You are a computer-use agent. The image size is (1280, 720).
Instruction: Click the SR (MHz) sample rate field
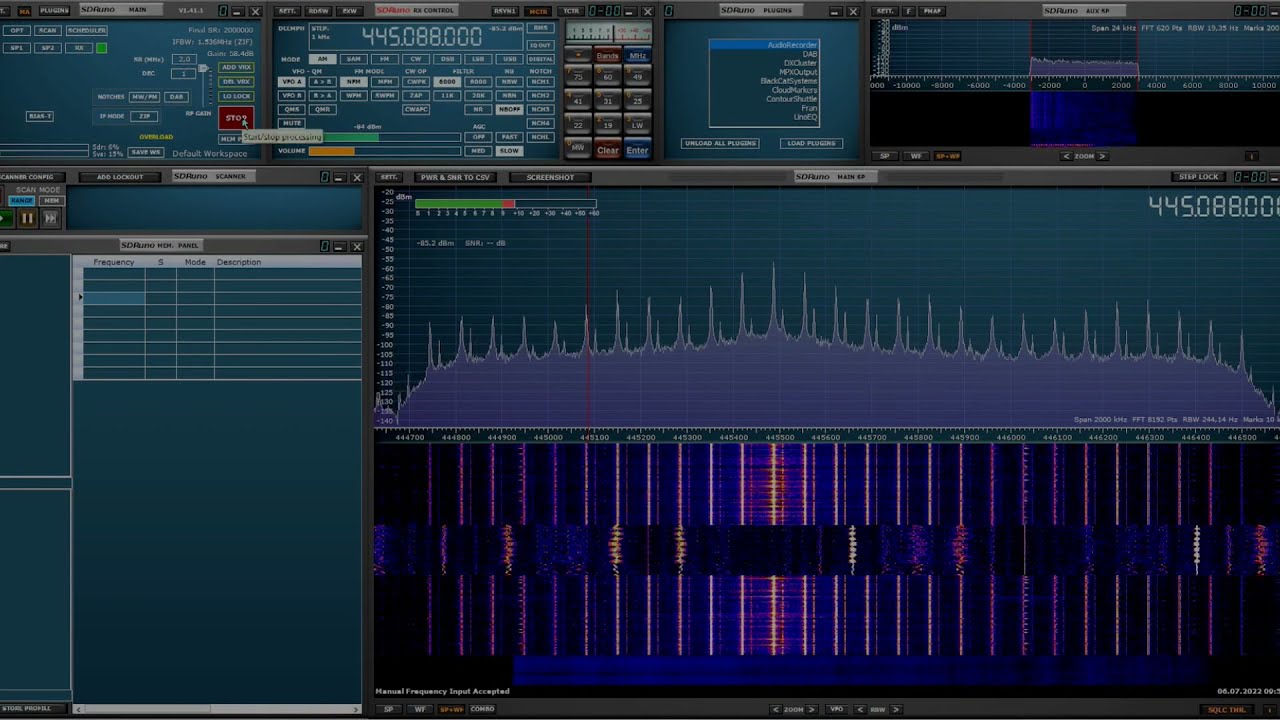(183, 60)
